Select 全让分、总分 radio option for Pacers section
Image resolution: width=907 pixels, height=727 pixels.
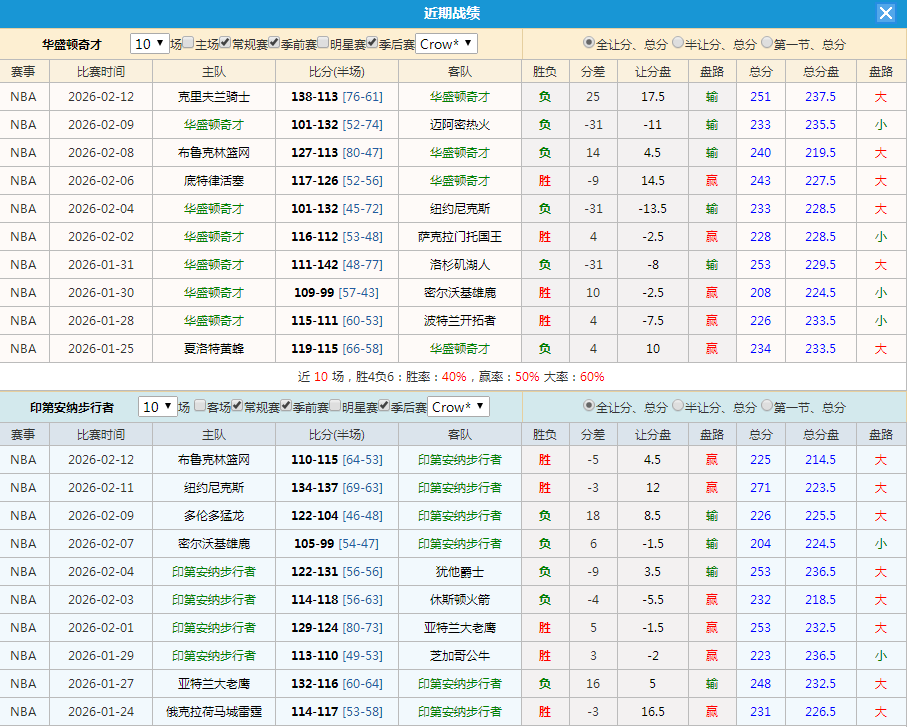(x=587, y=407)
